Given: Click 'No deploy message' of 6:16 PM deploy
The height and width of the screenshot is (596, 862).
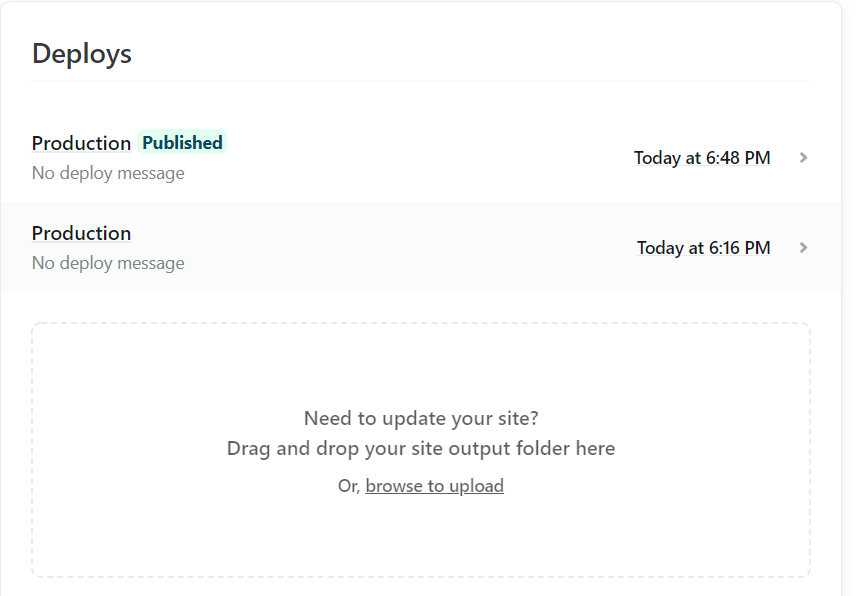Looking at the screenshot, I should pyautogui.click(x=108, y=263).
